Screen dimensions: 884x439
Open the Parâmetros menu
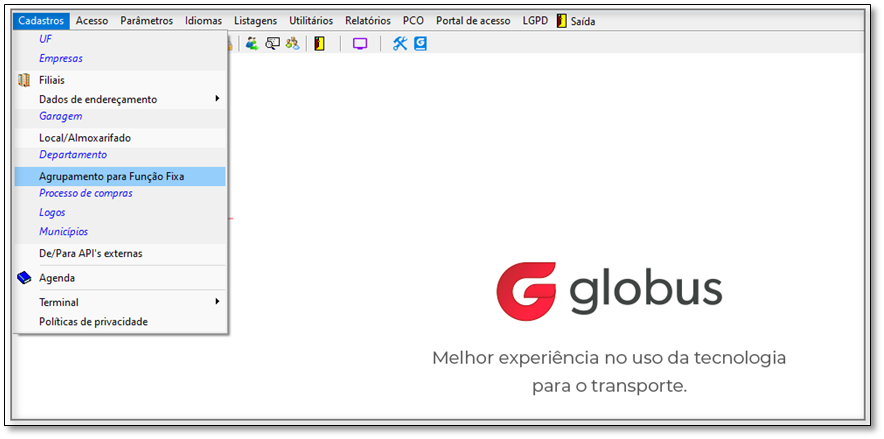point(147,21)
